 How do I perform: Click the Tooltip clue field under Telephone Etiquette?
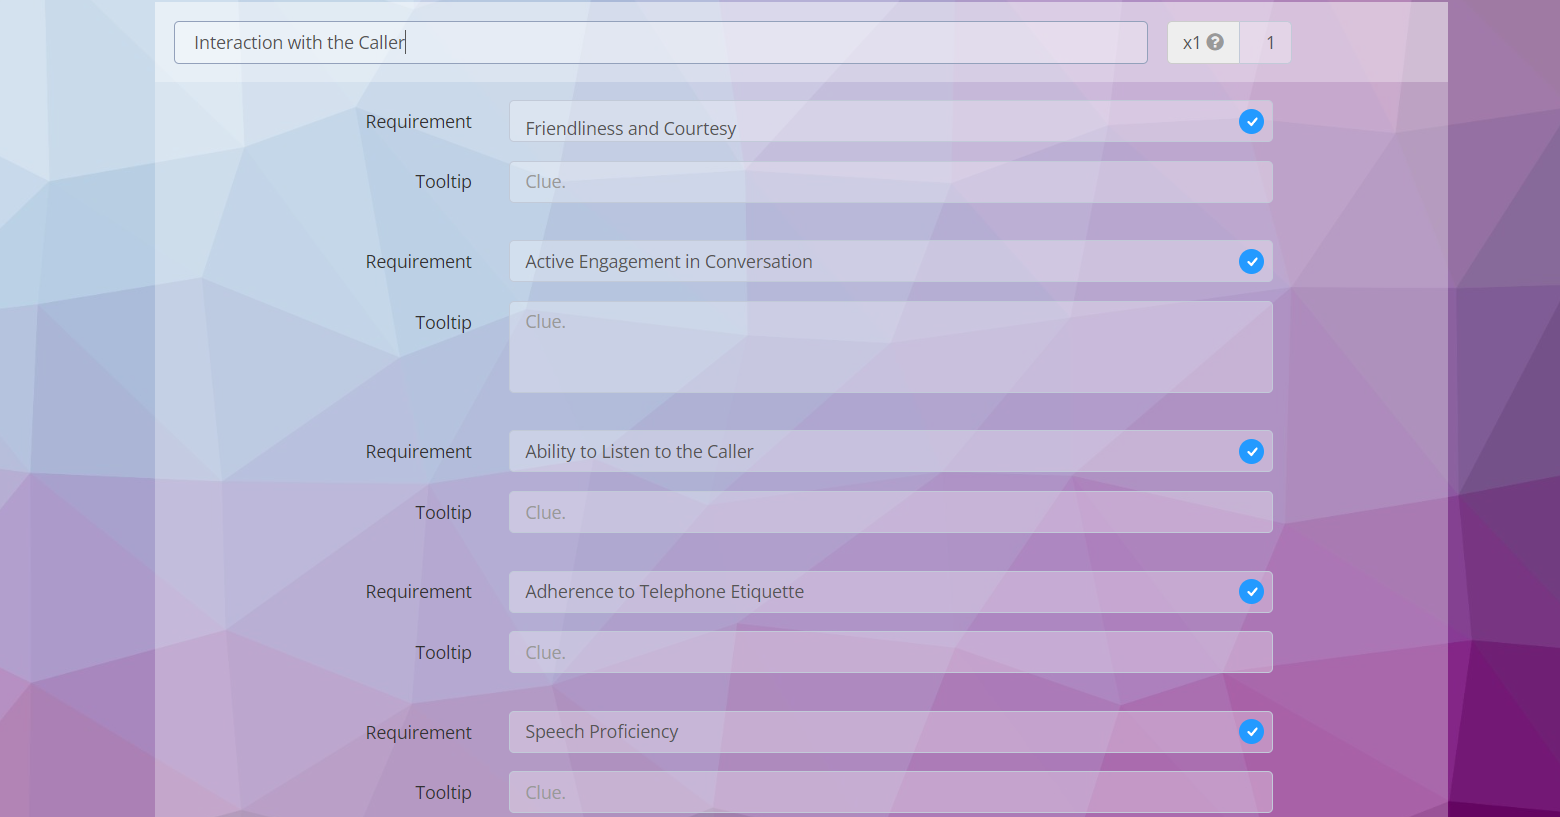click(x=890, y=652)
